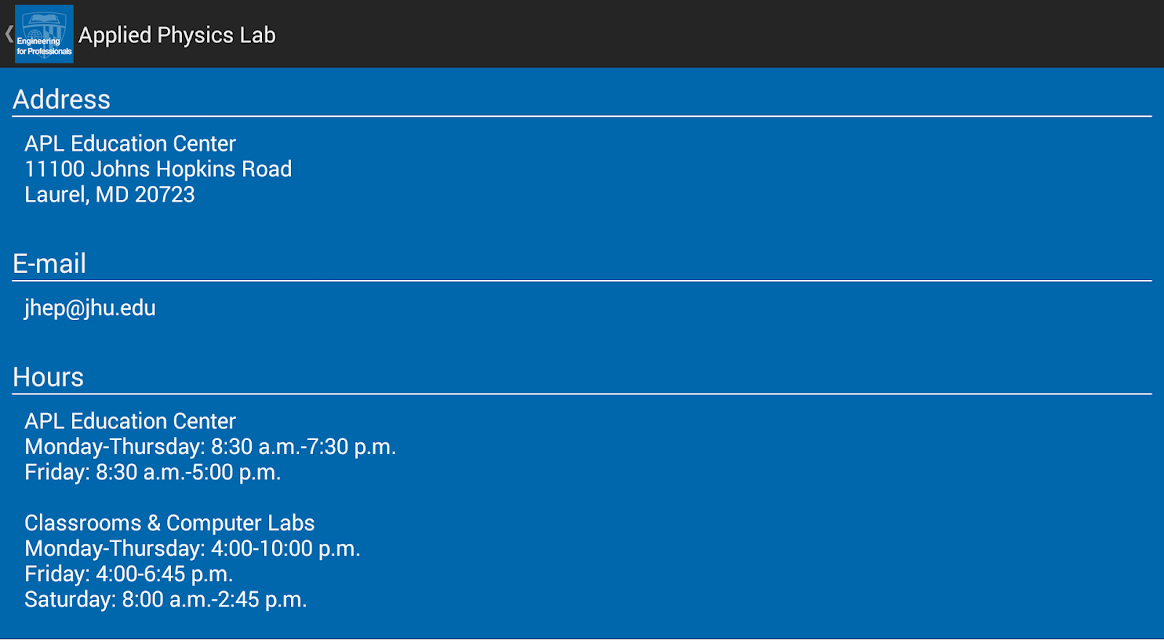Click the divider under the Hours header

[x=582, y=394]
